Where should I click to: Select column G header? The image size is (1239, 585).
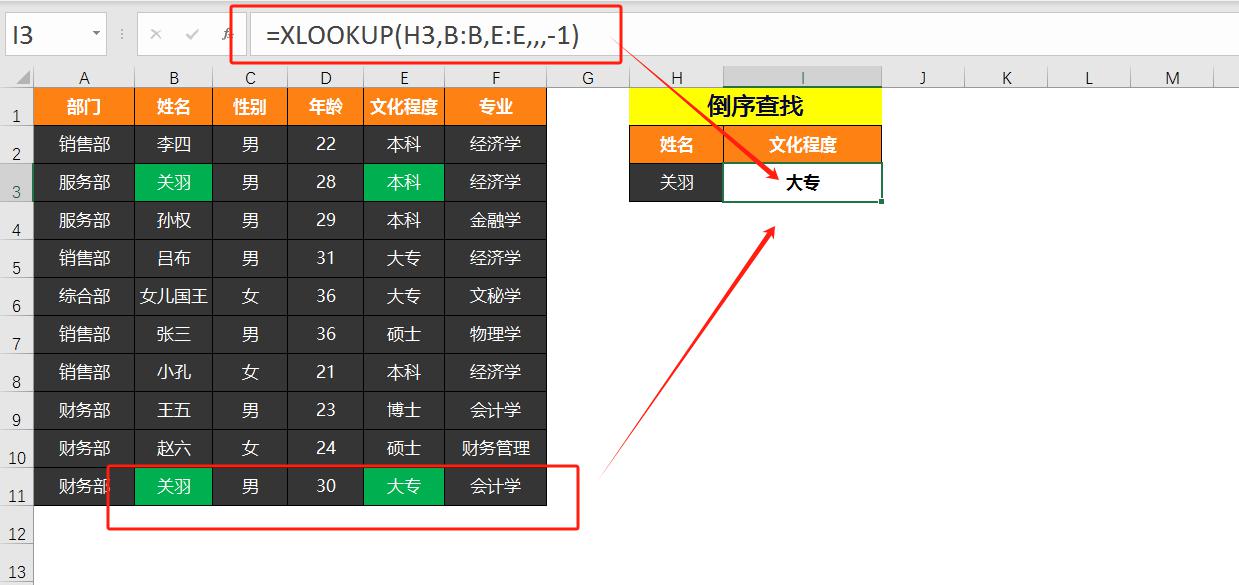pyautogui.click(x=588, y=78)
